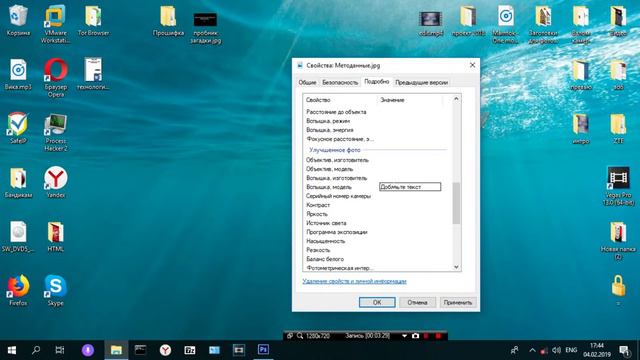Click the properties list scrollbar thumb
The image size is (640, 360).
coord(456,203)
